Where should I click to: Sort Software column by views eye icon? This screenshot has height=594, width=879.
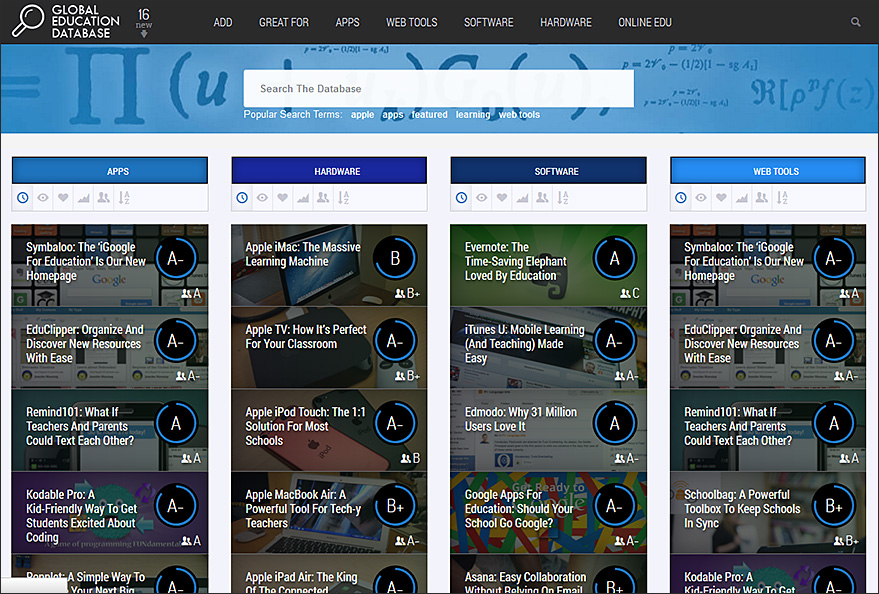point(482,198)
